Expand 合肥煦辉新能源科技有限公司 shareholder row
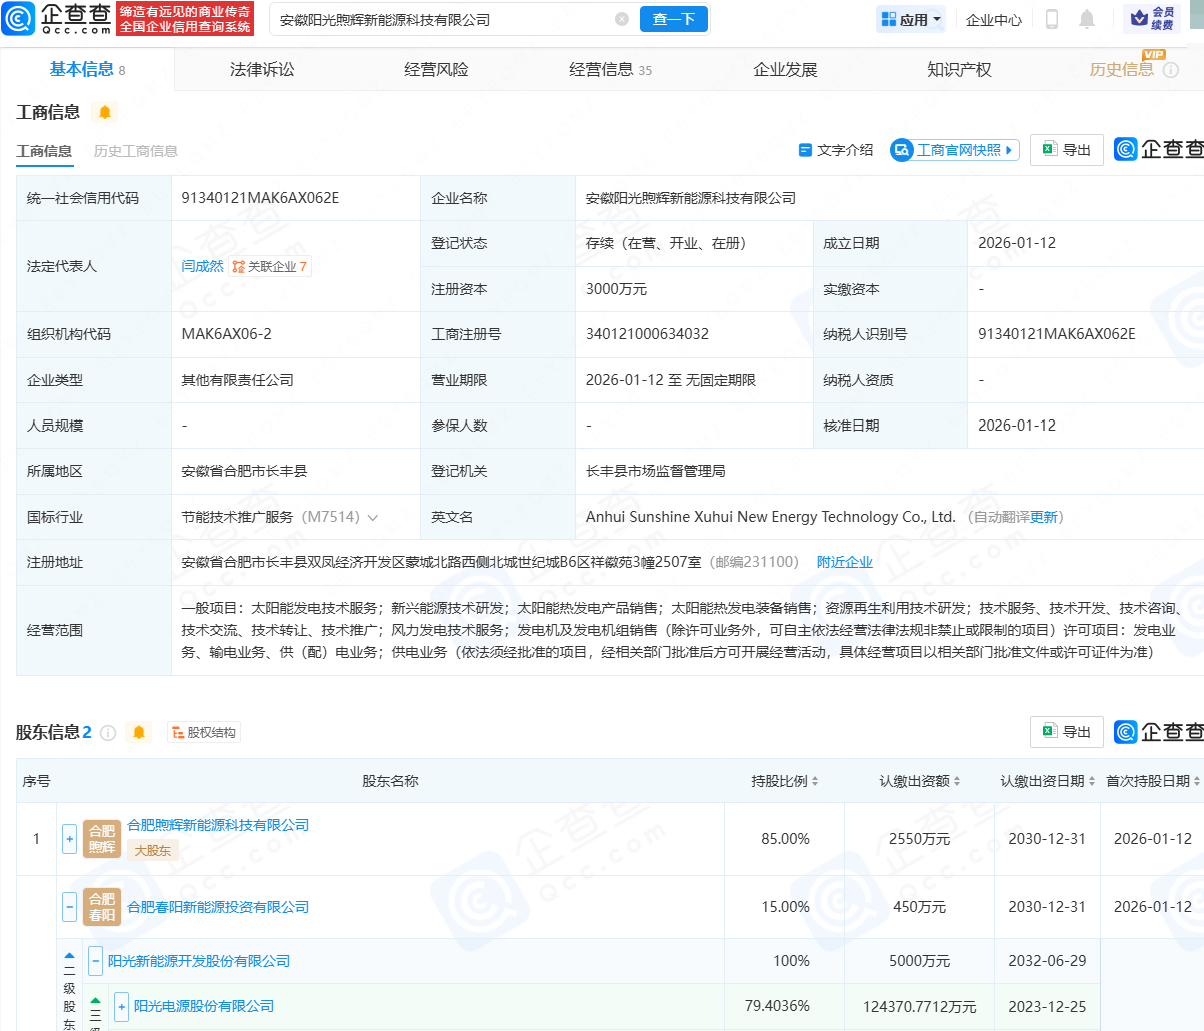This screenshot has width=1204, height=1031. (x=70, y=838)
